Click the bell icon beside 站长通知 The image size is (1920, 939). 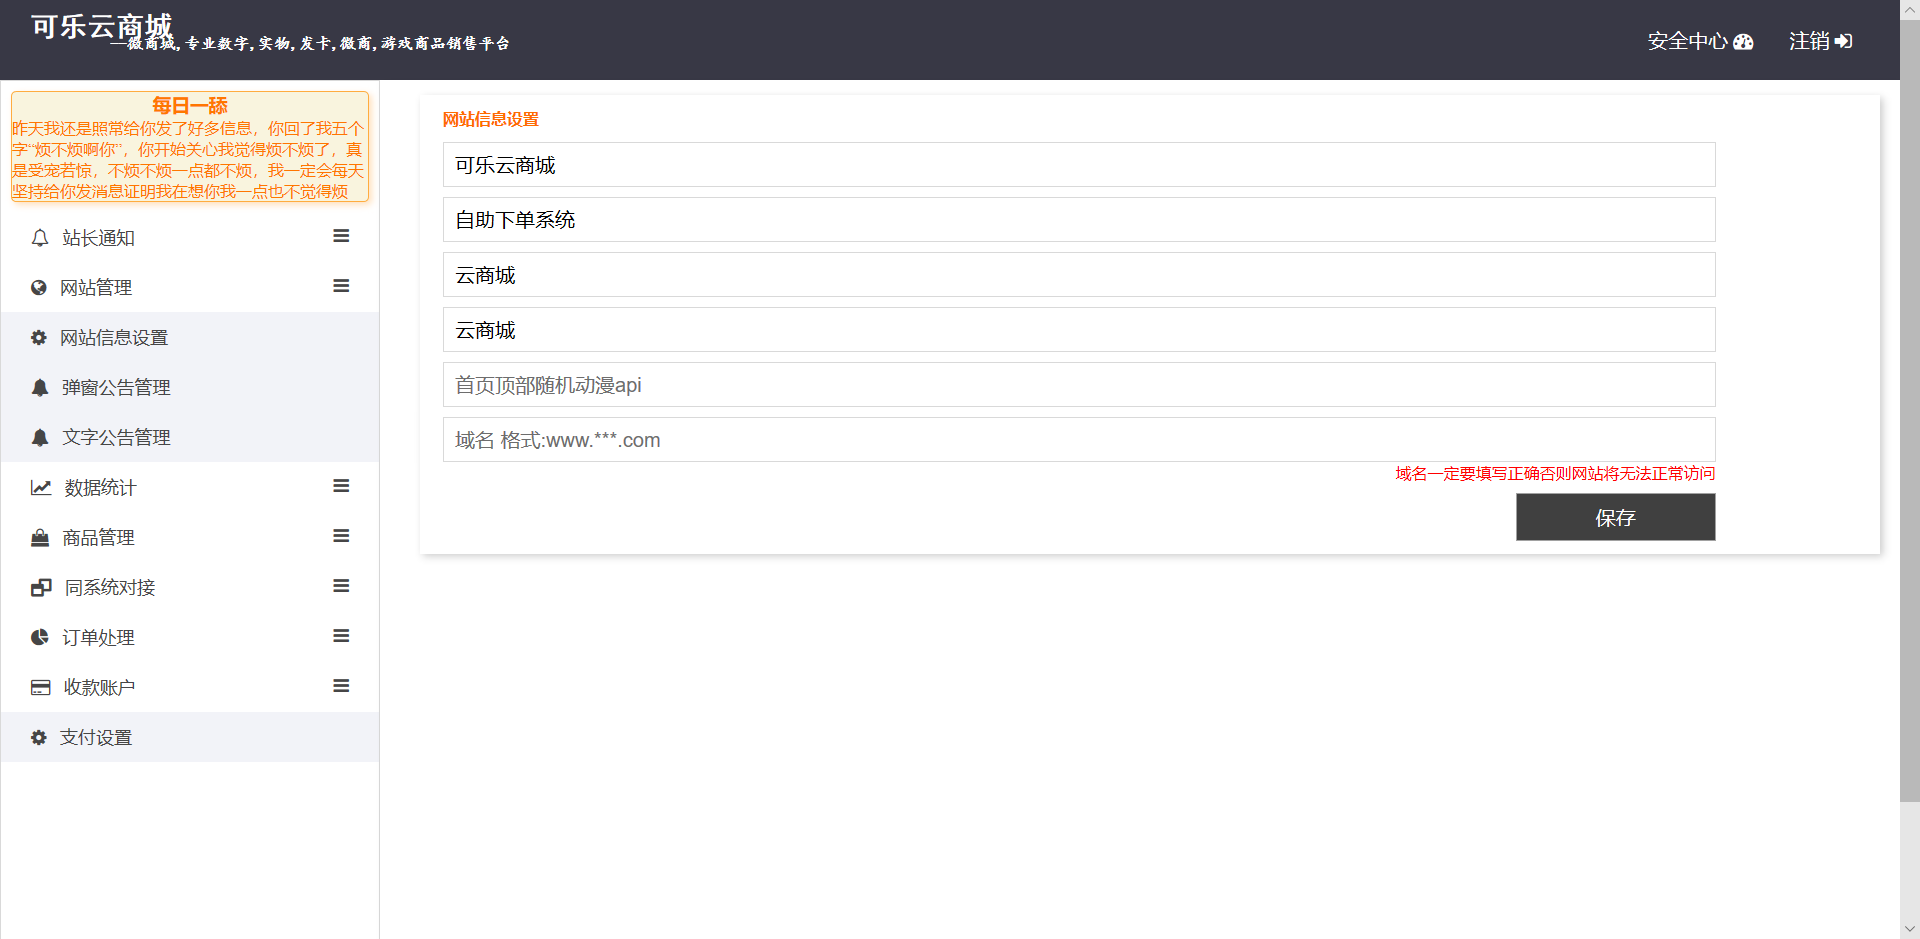(x=40, y=238)
